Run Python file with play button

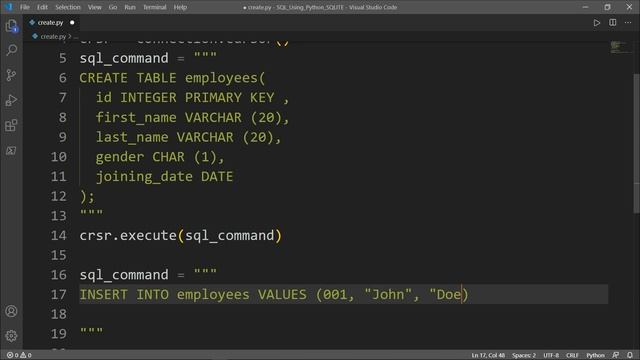597,23
